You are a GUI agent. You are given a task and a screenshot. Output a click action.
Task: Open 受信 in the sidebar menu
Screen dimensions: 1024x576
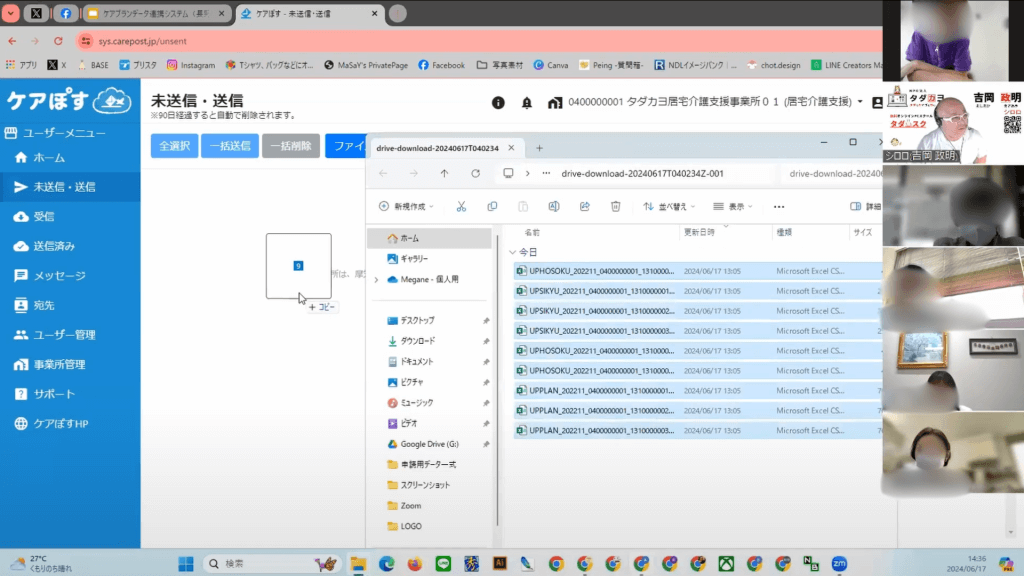click(x=43, y=216)
